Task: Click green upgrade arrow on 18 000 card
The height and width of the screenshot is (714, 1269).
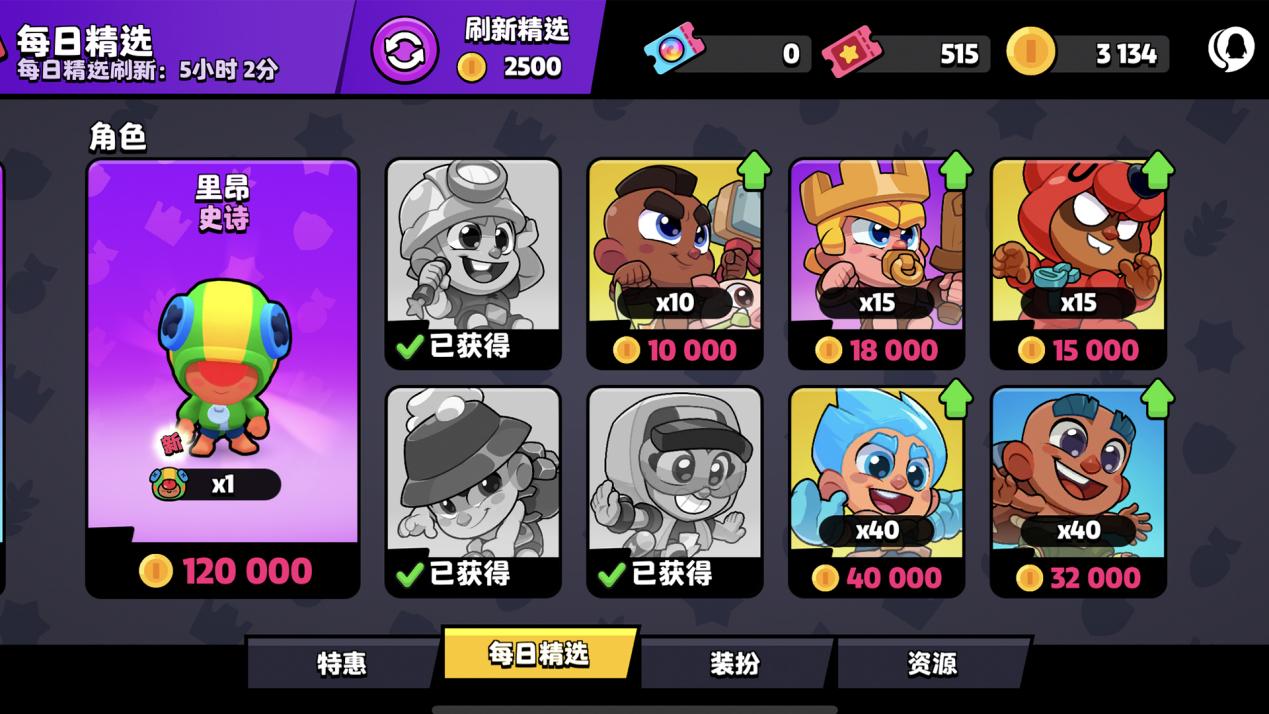Action: [x=956, y=170]
